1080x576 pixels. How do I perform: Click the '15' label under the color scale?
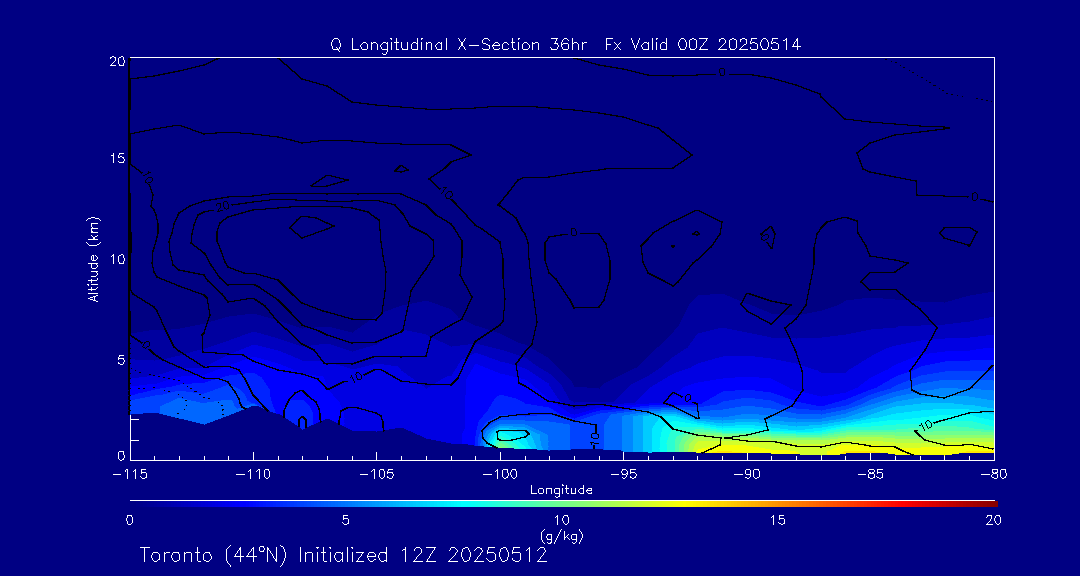(777, 521)
